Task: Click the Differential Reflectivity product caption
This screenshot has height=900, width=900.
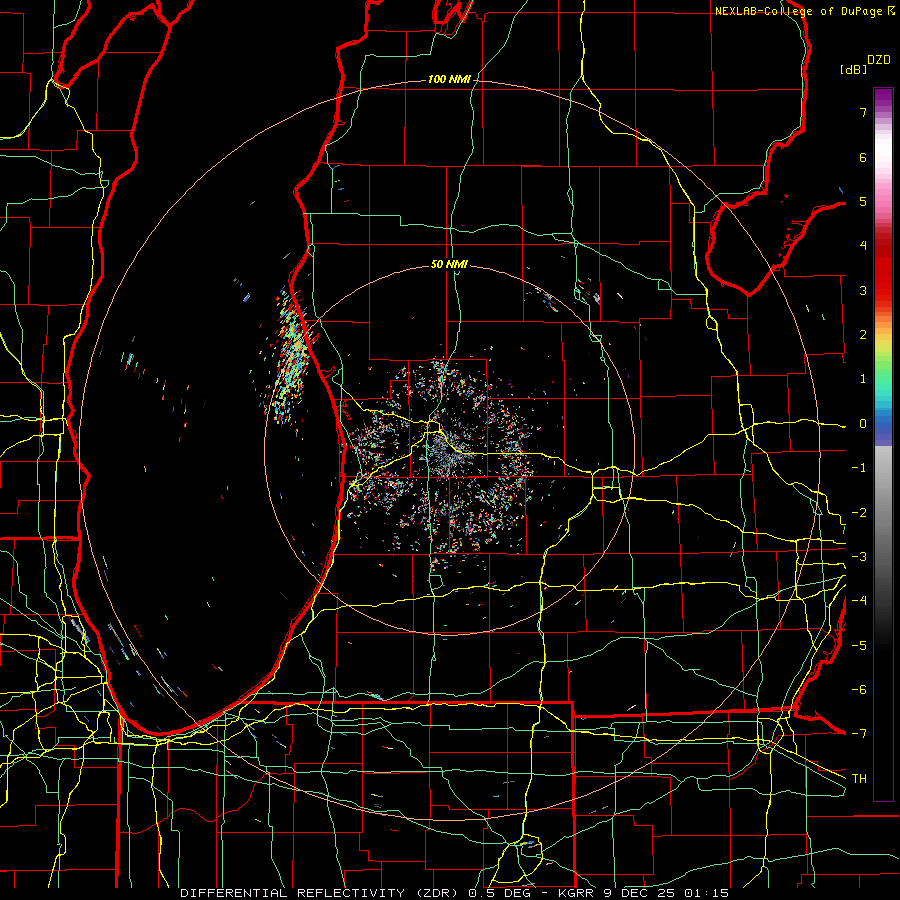Action: 454,893
